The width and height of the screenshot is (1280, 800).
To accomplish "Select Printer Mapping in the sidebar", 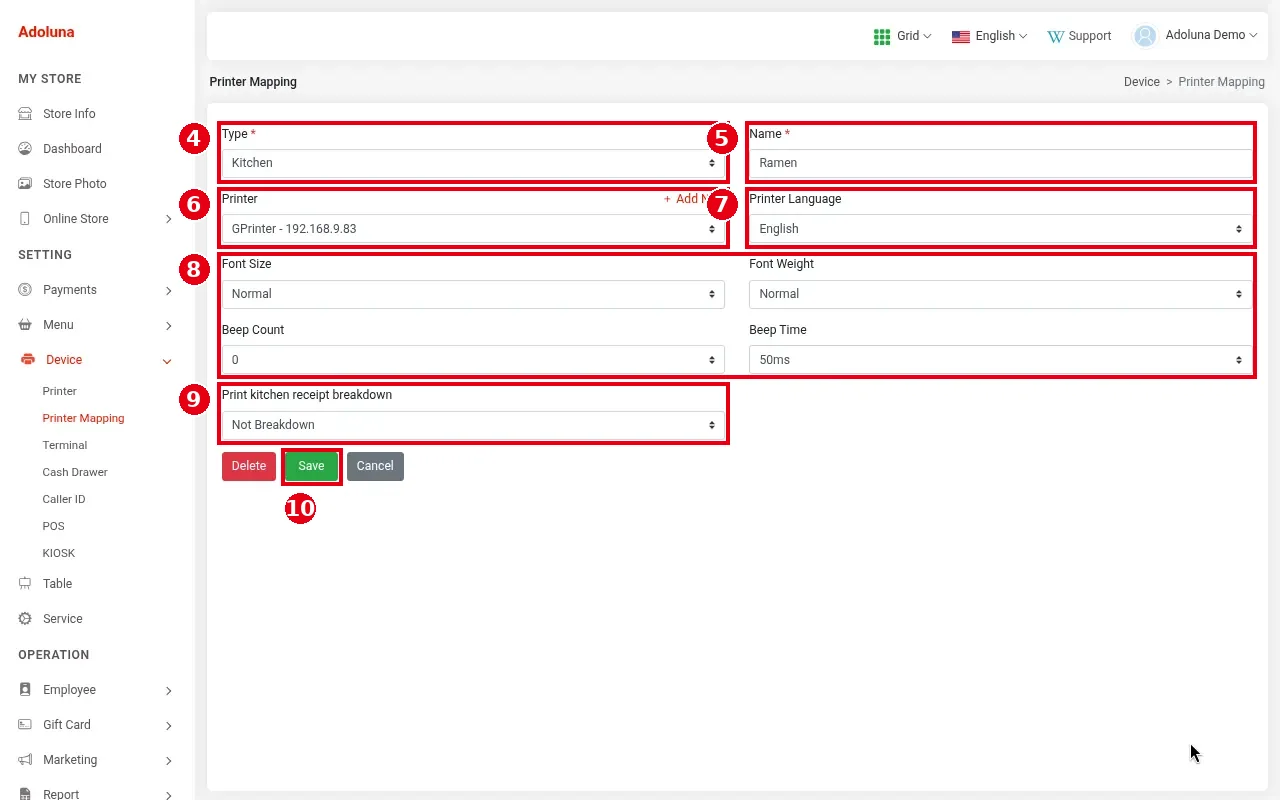I will point(84,418).
